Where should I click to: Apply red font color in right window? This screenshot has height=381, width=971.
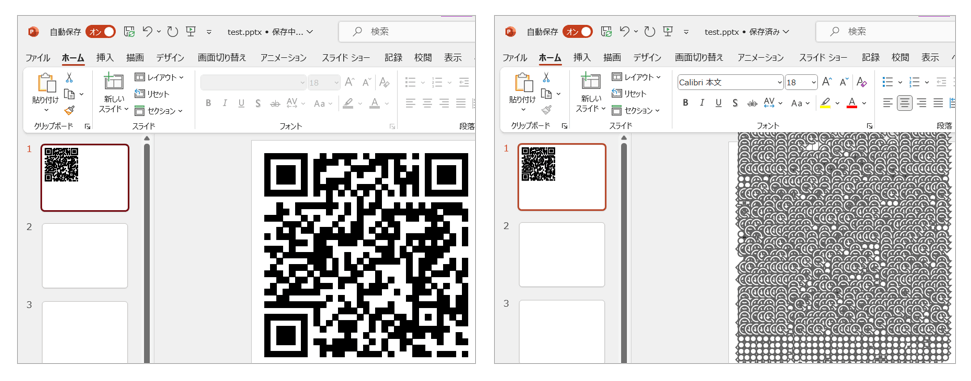[x=853, y=103]
